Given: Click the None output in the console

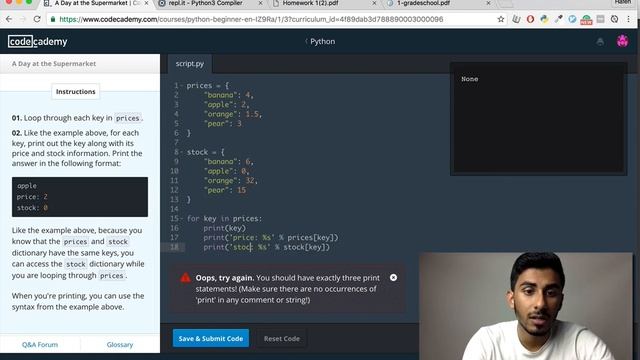Looking at the screenshot, I should click(x=469, y=79).
